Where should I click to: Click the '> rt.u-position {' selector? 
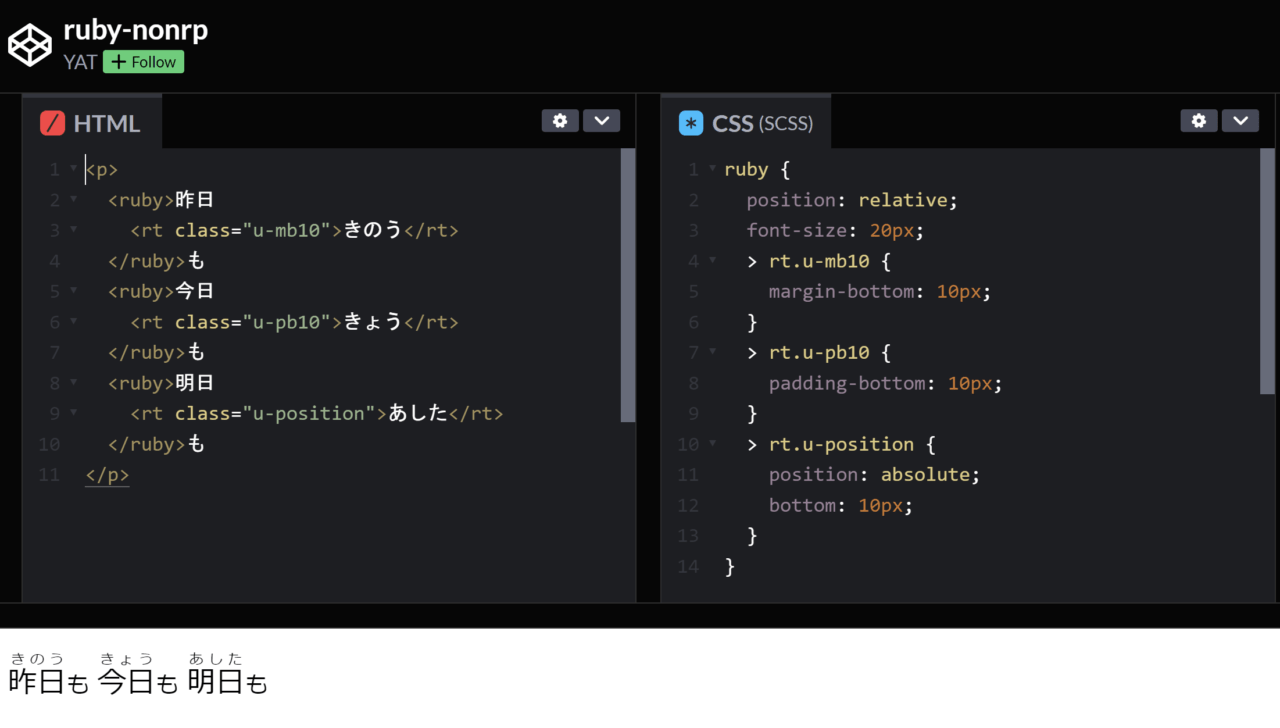(x=841, y=444)
